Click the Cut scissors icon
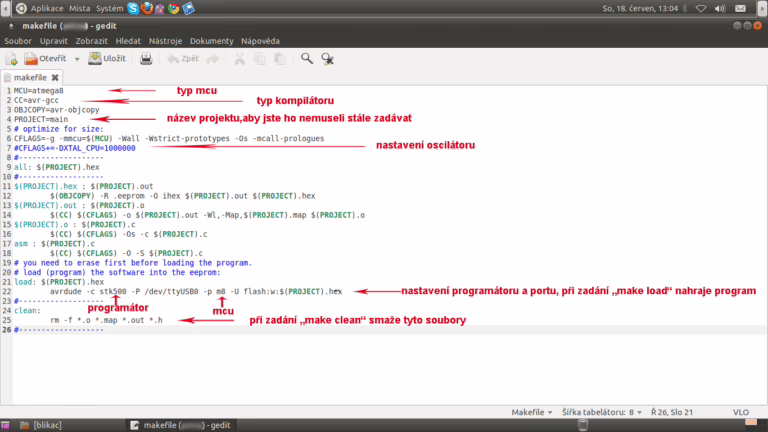The height and width of the screenshot is (432, 768). [239, 59]
